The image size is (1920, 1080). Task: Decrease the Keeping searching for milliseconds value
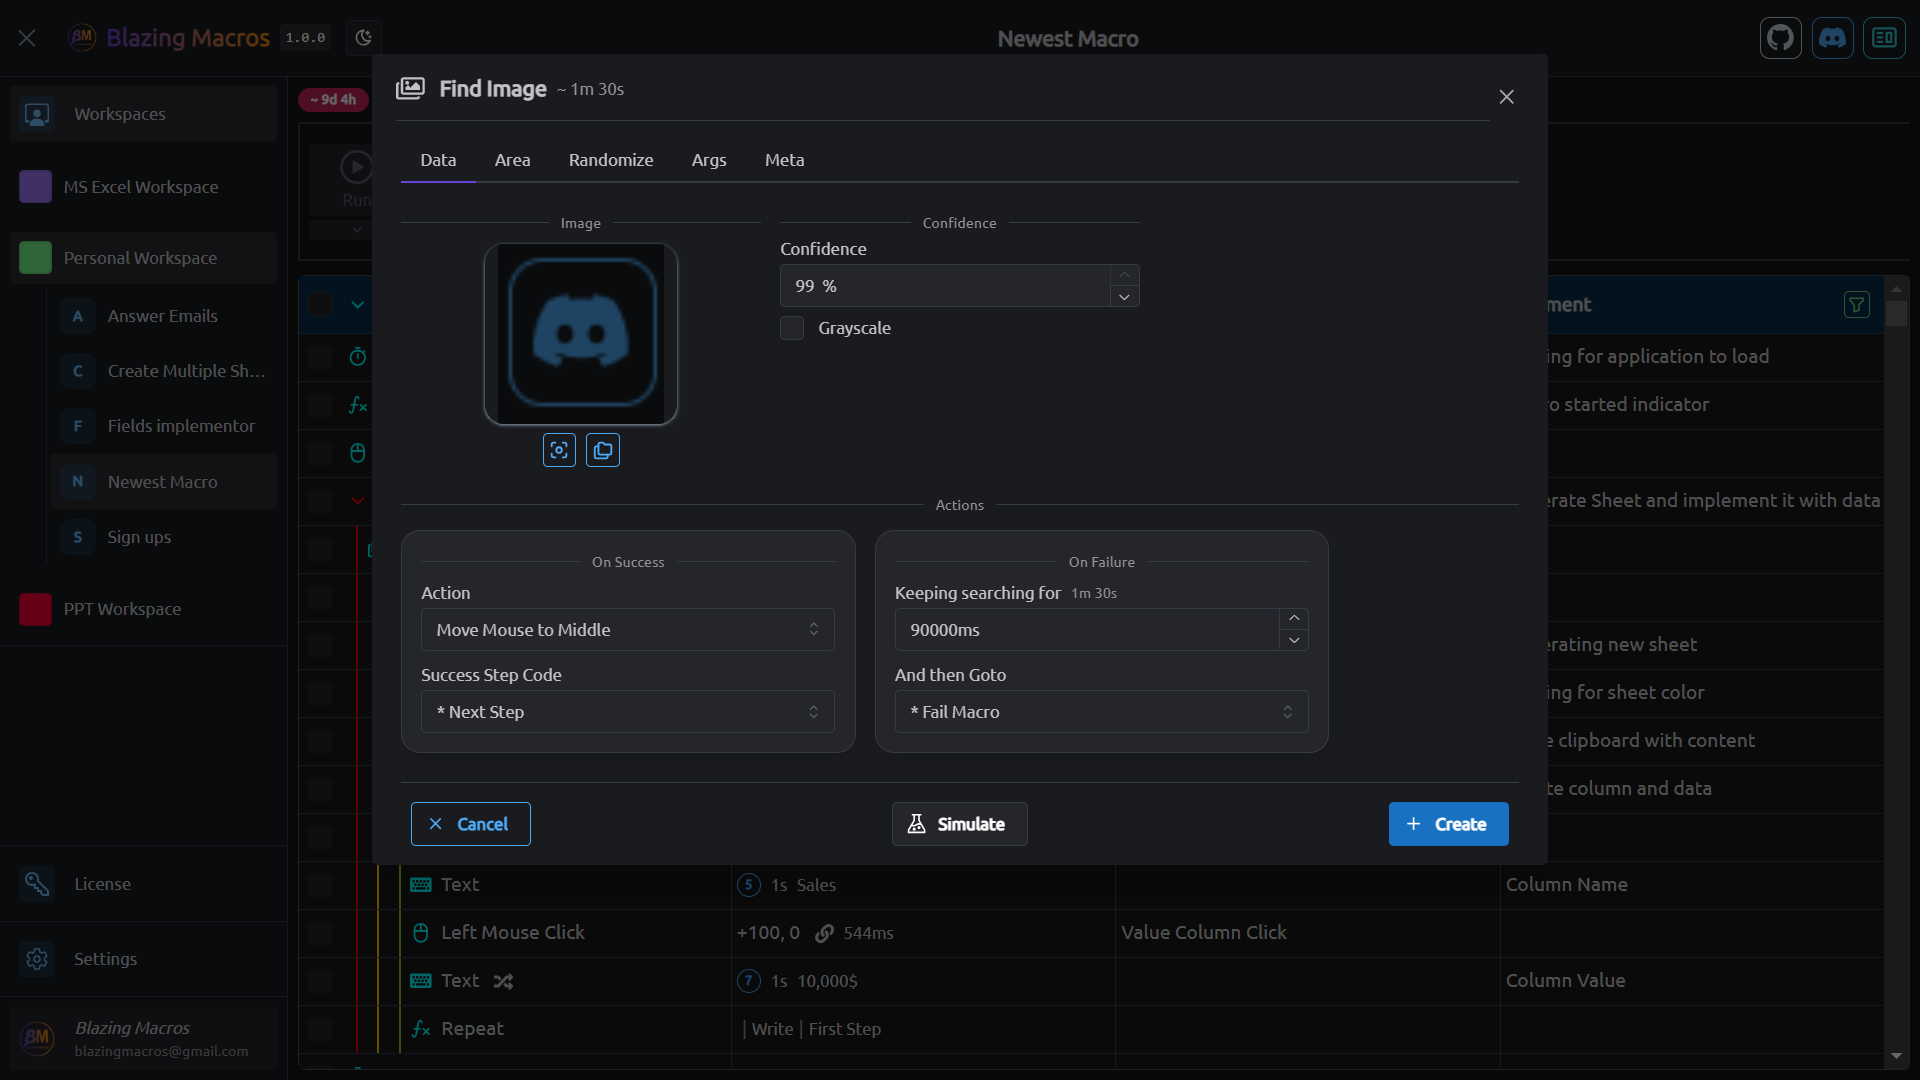coord(1294,640)
